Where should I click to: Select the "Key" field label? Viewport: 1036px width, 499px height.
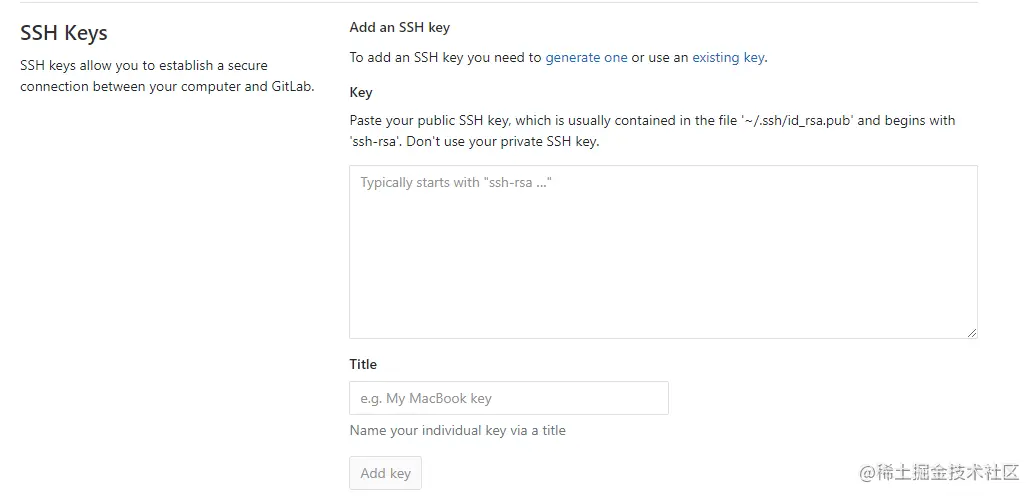(x=361, y=92)
